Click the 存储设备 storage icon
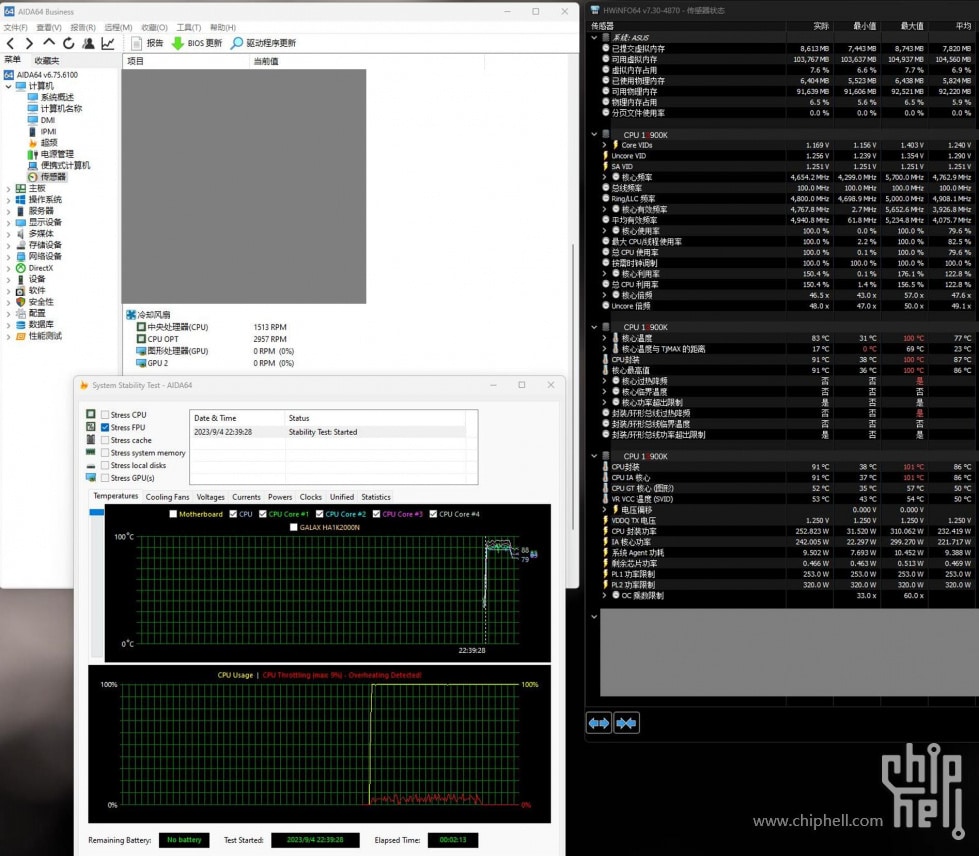979x856 pixels. (x=21, y=245)
